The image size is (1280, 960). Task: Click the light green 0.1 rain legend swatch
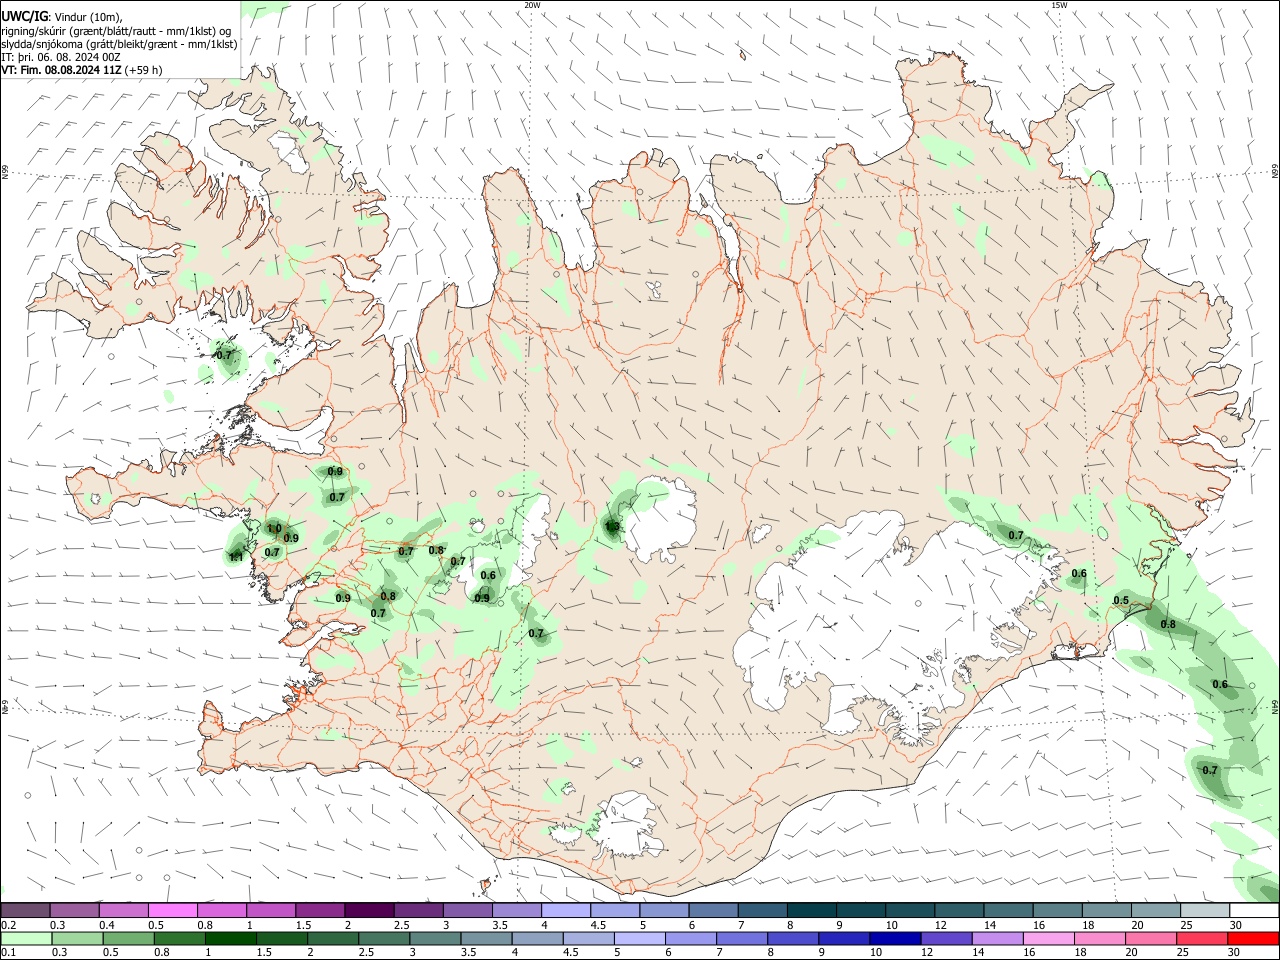[25, 939]
